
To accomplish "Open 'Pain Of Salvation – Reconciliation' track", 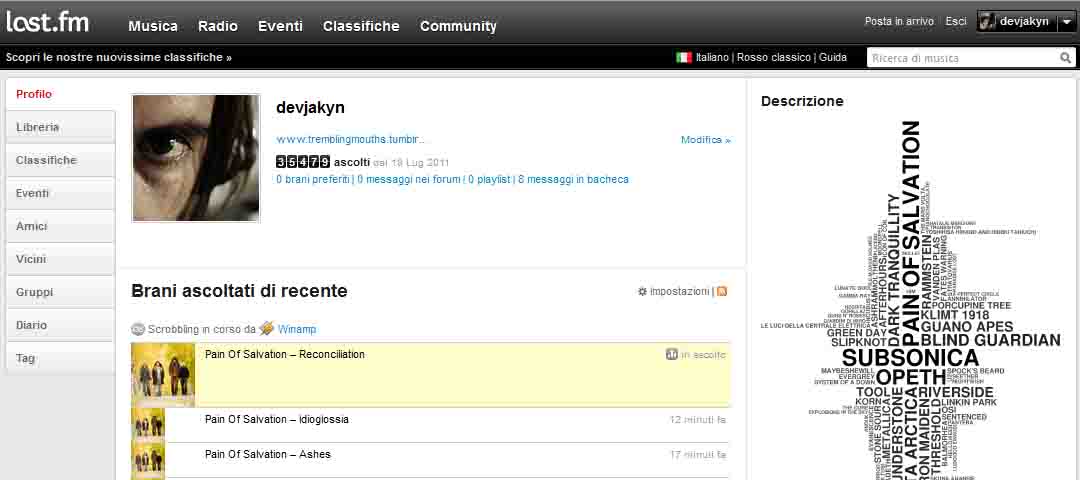I will click(284, 355).
